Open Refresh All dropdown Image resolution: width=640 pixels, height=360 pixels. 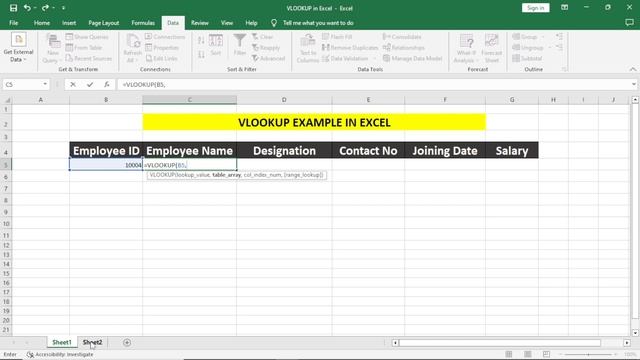[133, 49]
